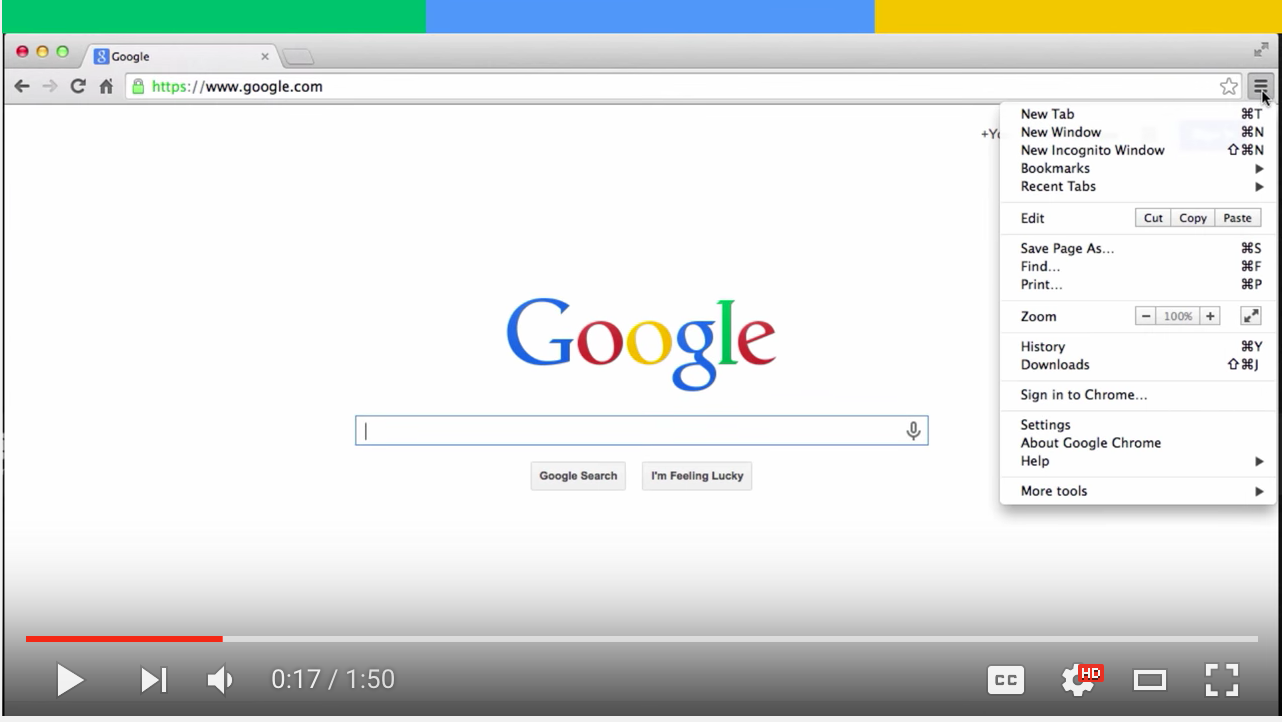Click the browser forward arrow
This screenshot has height=722, width=1282.
(x=50, y=87)
